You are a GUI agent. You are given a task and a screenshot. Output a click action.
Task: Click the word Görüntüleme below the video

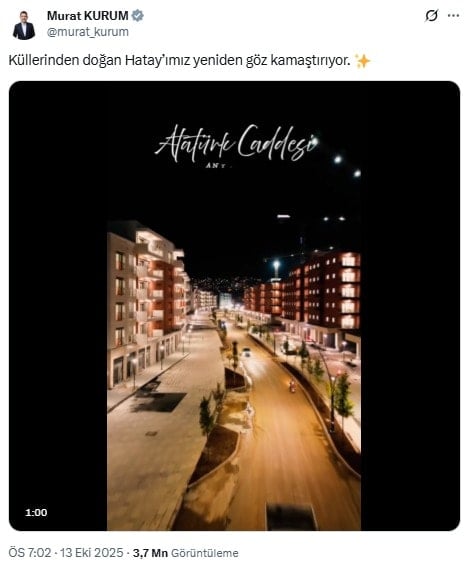[x=205, y=553]
